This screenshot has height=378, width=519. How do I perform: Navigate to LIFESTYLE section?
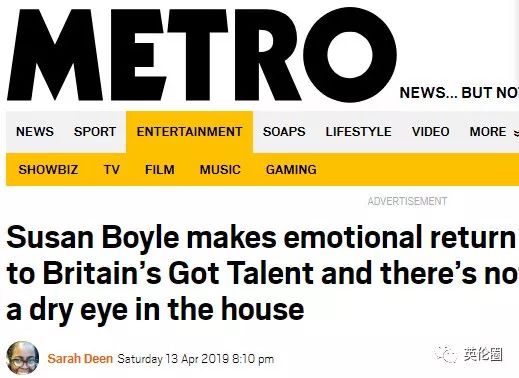pos(358,132)
